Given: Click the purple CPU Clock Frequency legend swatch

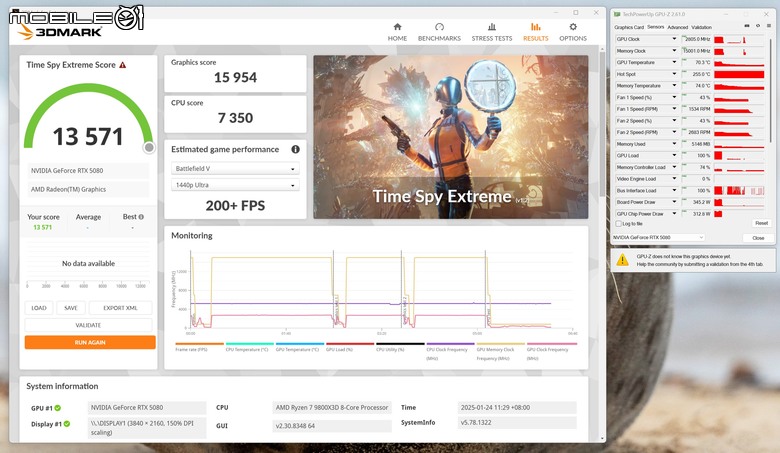Looking at the screenshot, I should coord(451,344).
